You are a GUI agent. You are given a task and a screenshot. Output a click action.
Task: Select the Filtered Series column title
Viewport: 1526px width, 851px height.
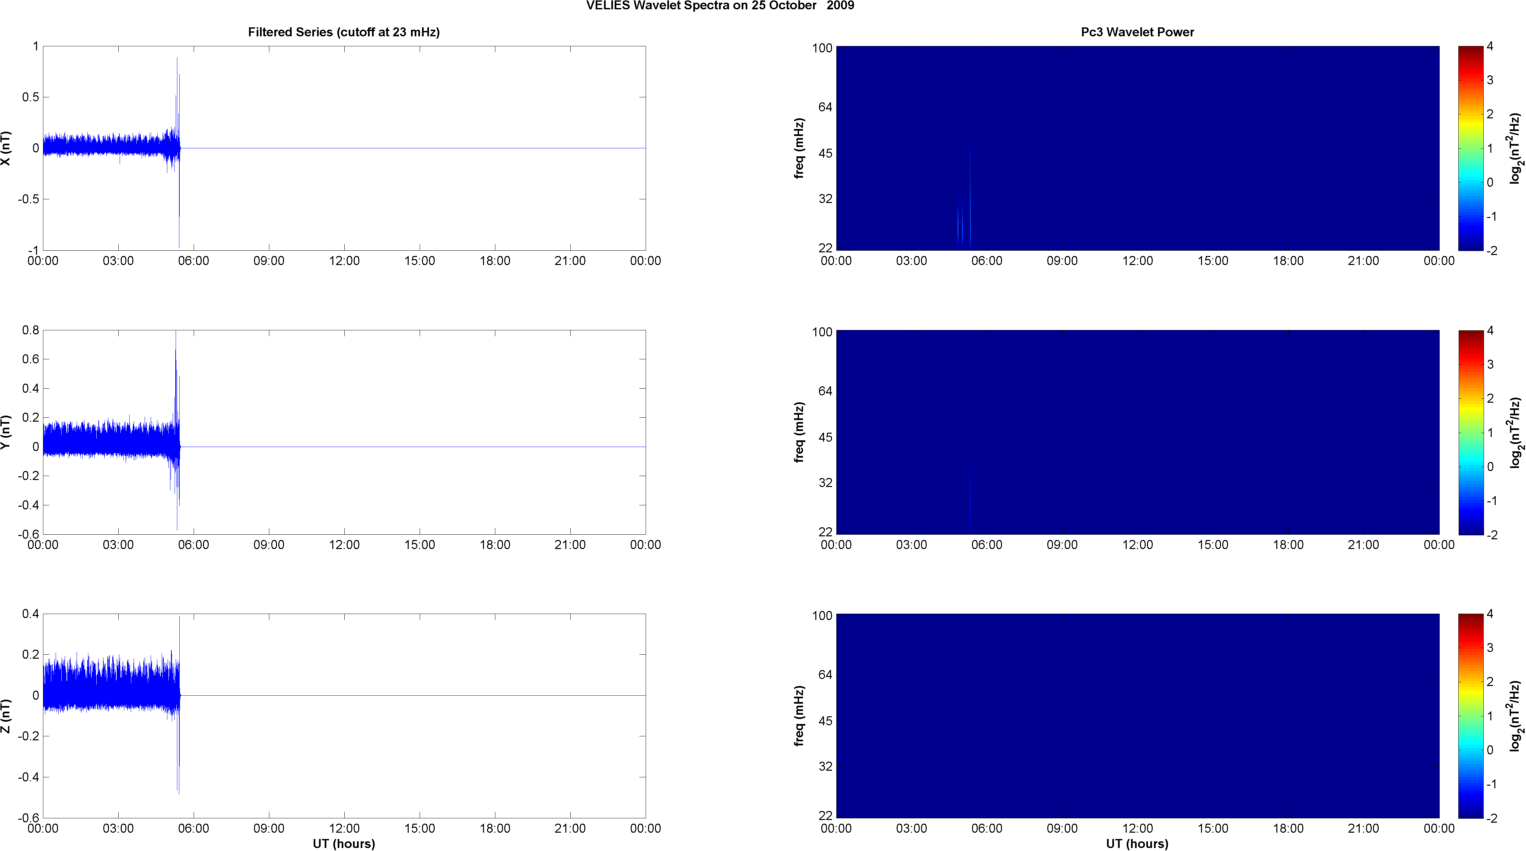click(x=344, y=32)
